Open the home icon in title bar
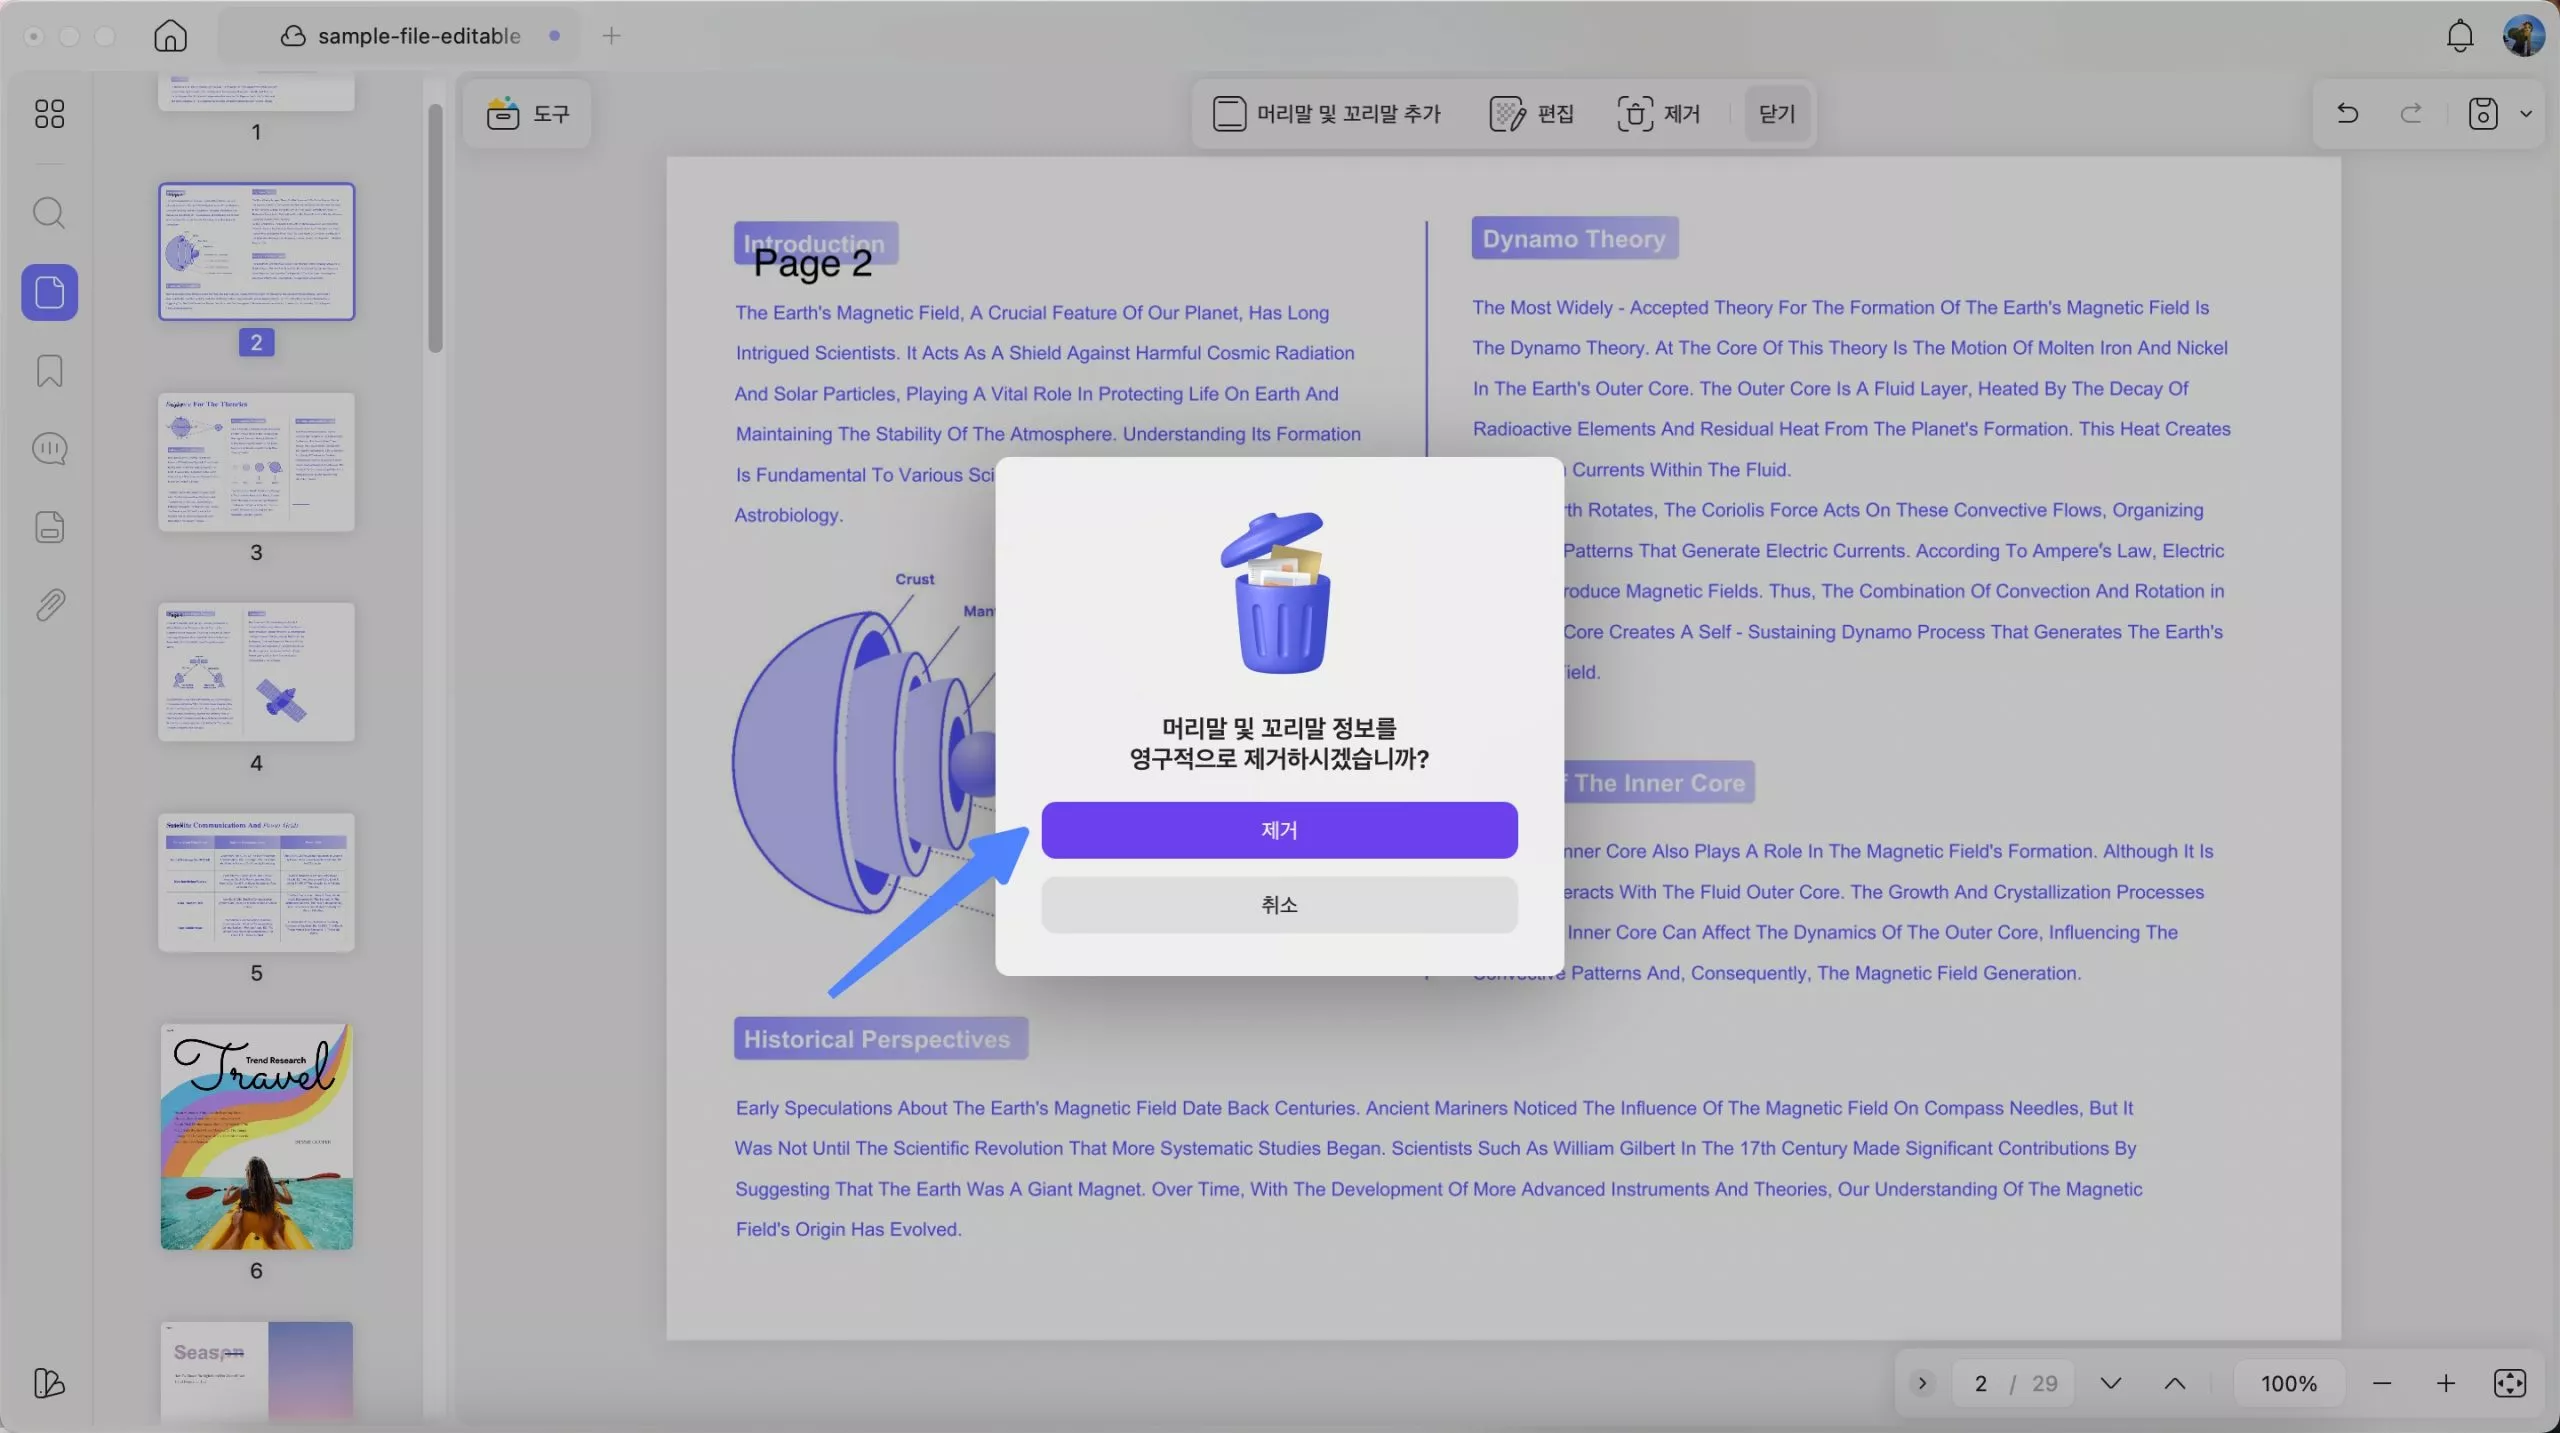Viewport: 2560px width, 1433px height. pyautogui.click(x=171, y=36)
